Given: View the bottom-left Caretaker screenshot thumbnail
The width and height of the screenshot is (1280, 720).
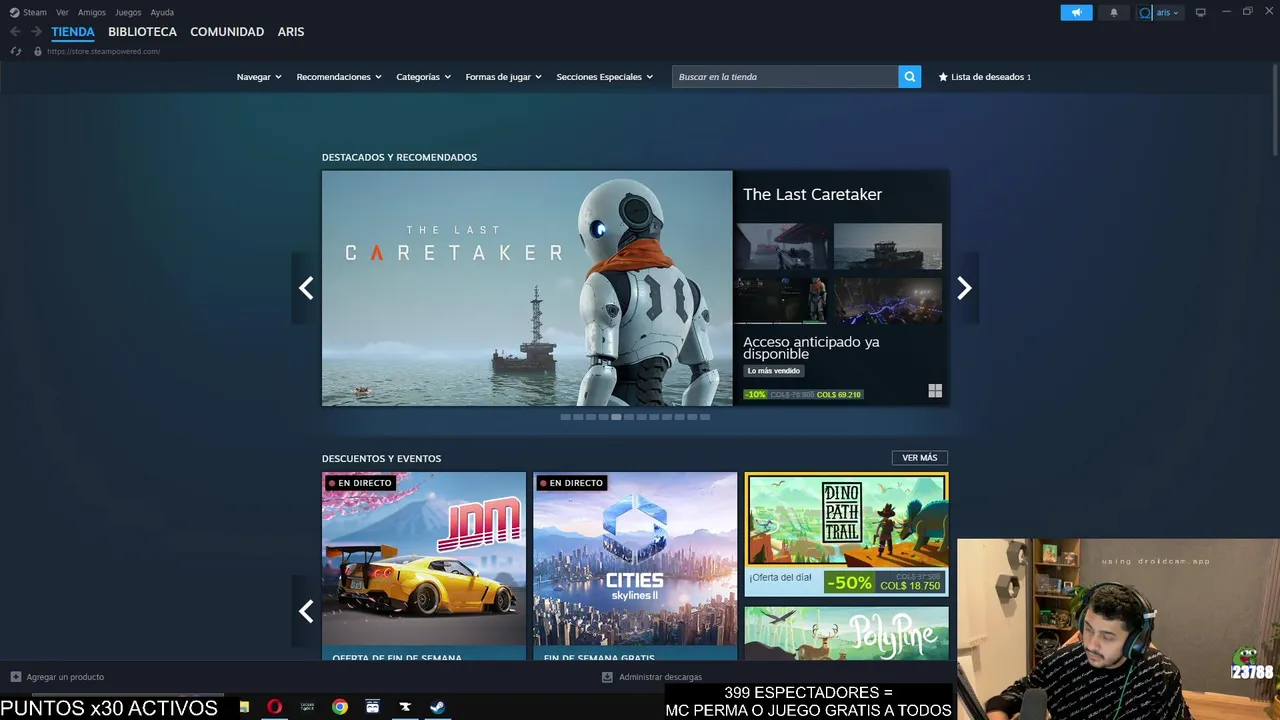Looking at the screenshot, I should (783, 300).
